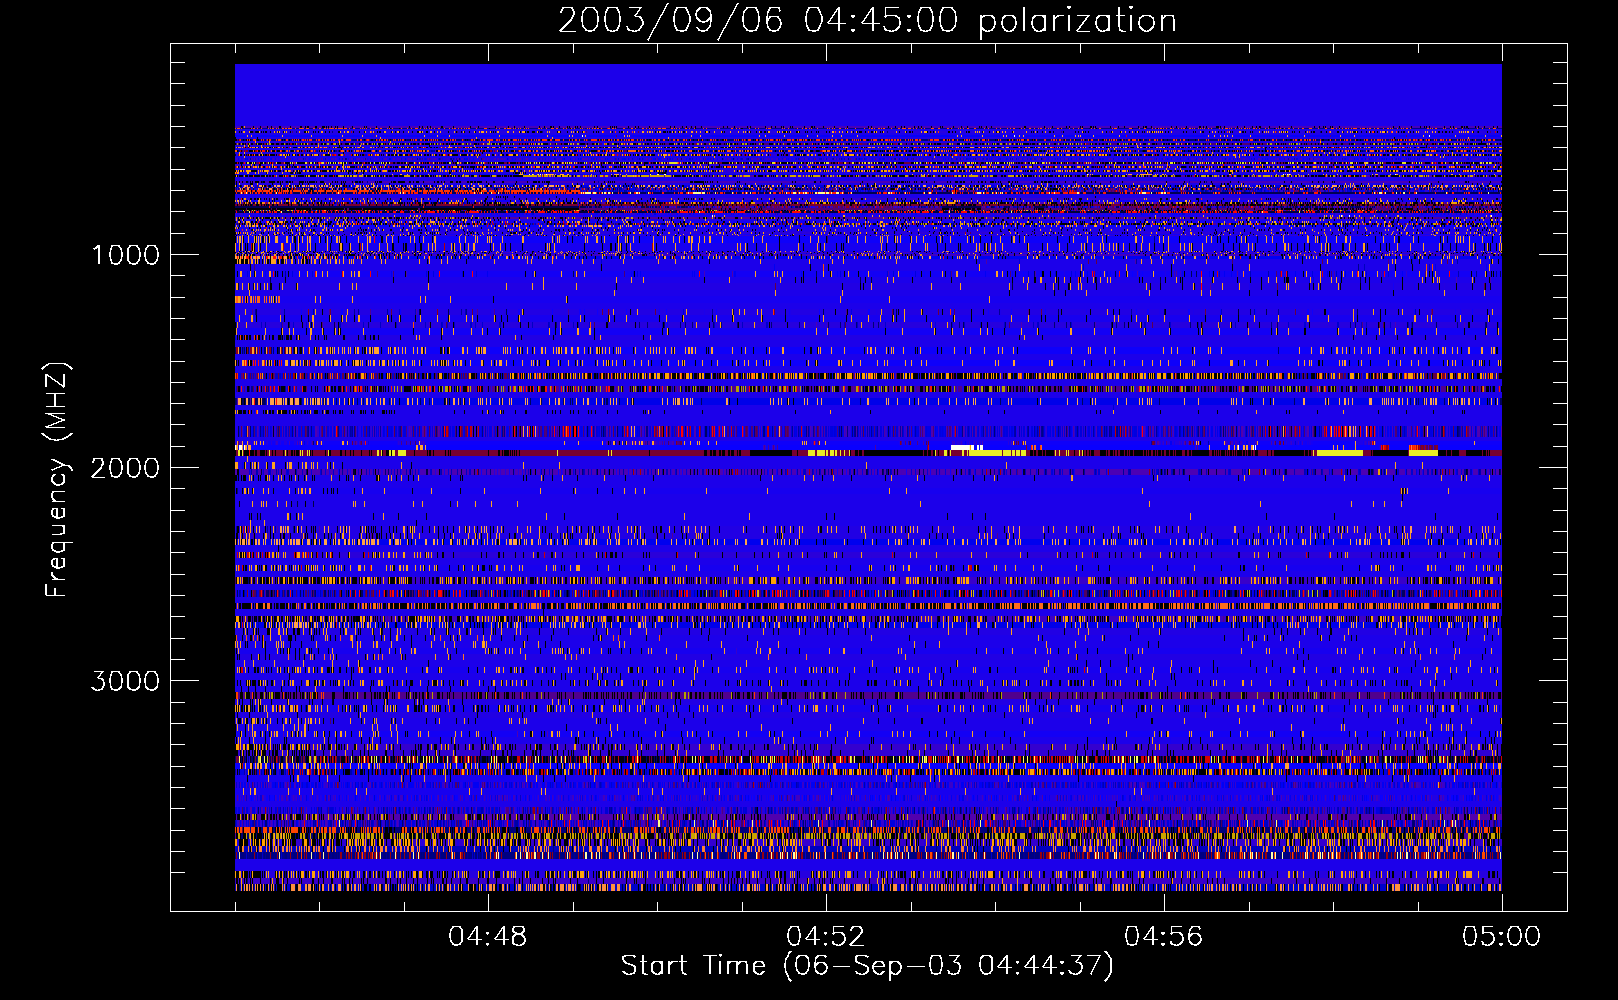Click the "3000" frequency tick label

(126, 681)
